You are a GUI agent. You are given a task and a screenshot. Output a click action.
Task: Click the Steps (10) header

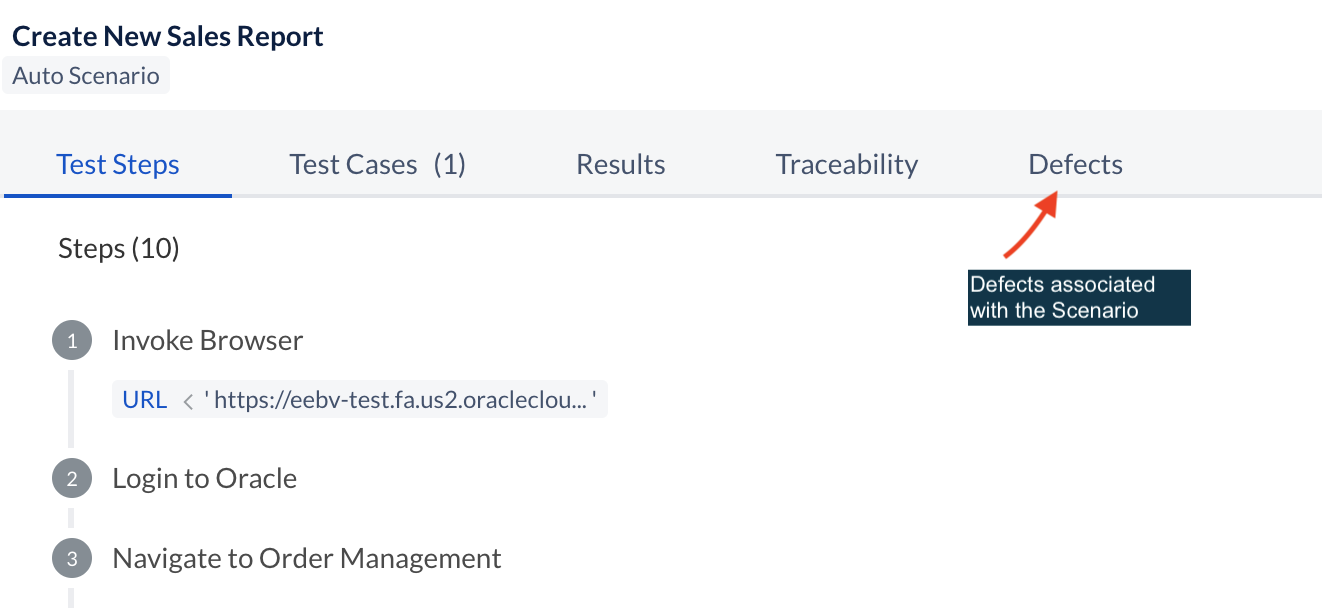(119, 248)
